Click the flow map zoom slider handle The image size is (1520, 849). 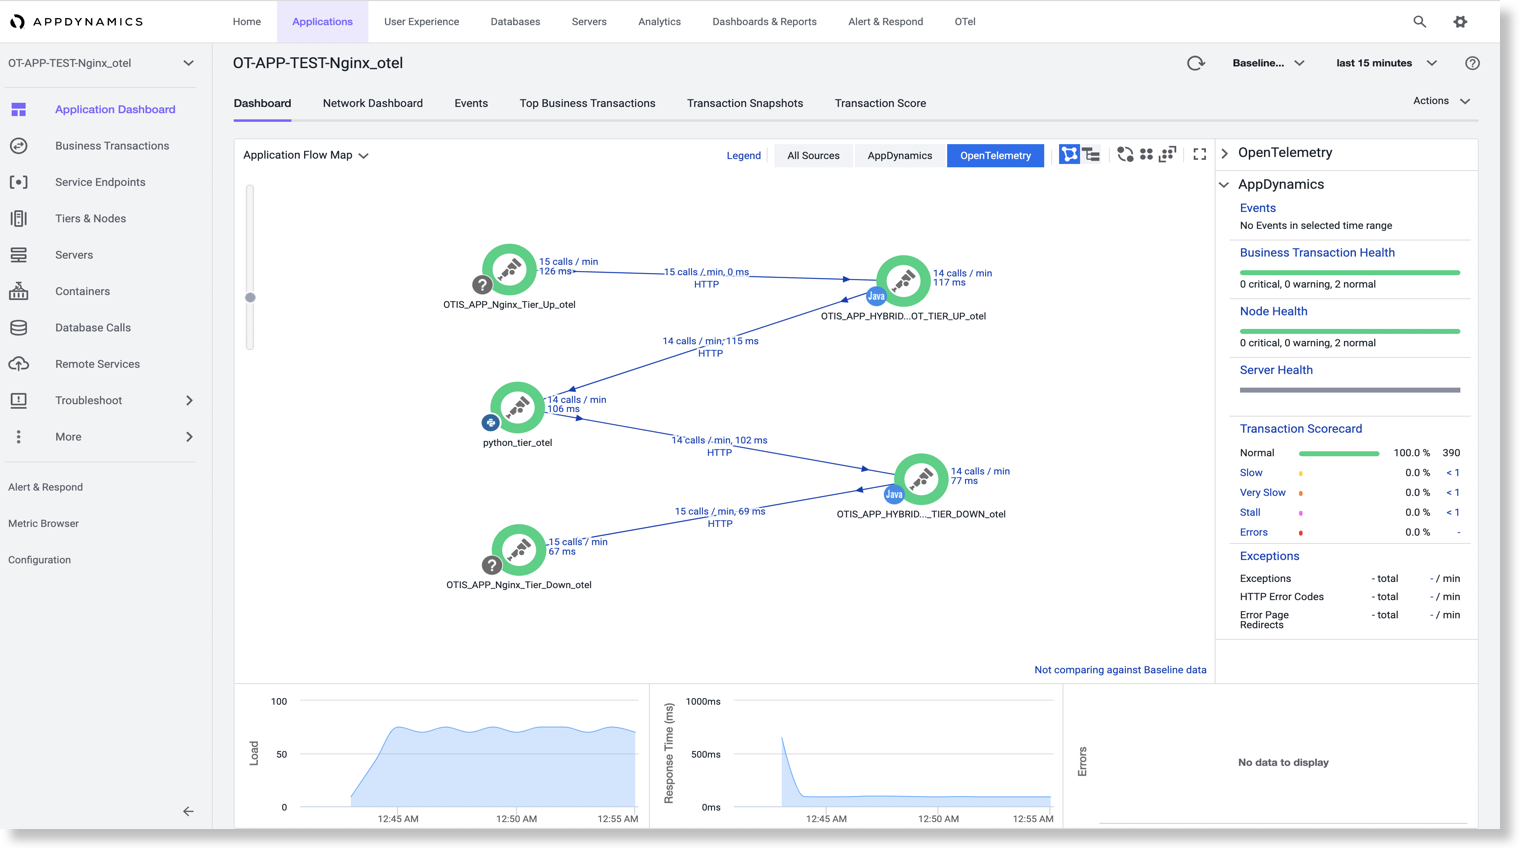tap(250, 297)
